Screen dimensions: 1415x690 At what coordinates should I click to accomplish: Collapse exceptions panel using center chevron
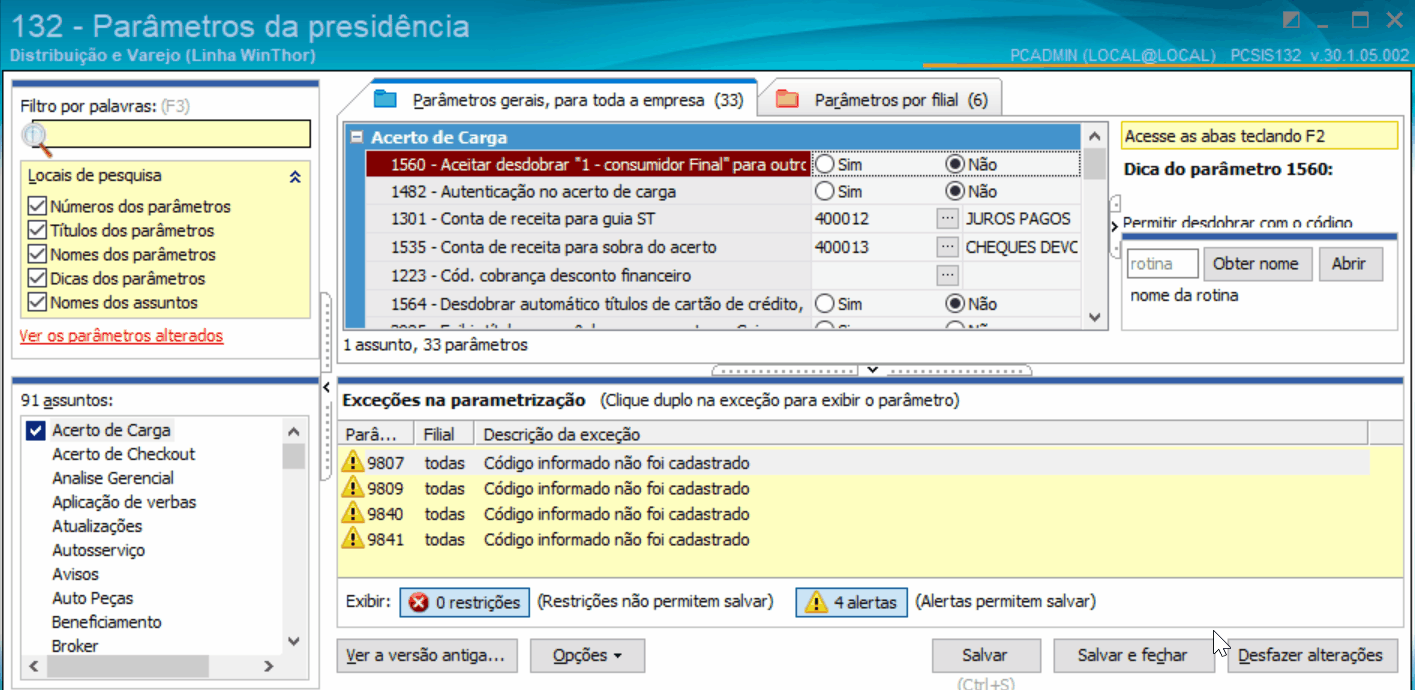click(872, 370)
